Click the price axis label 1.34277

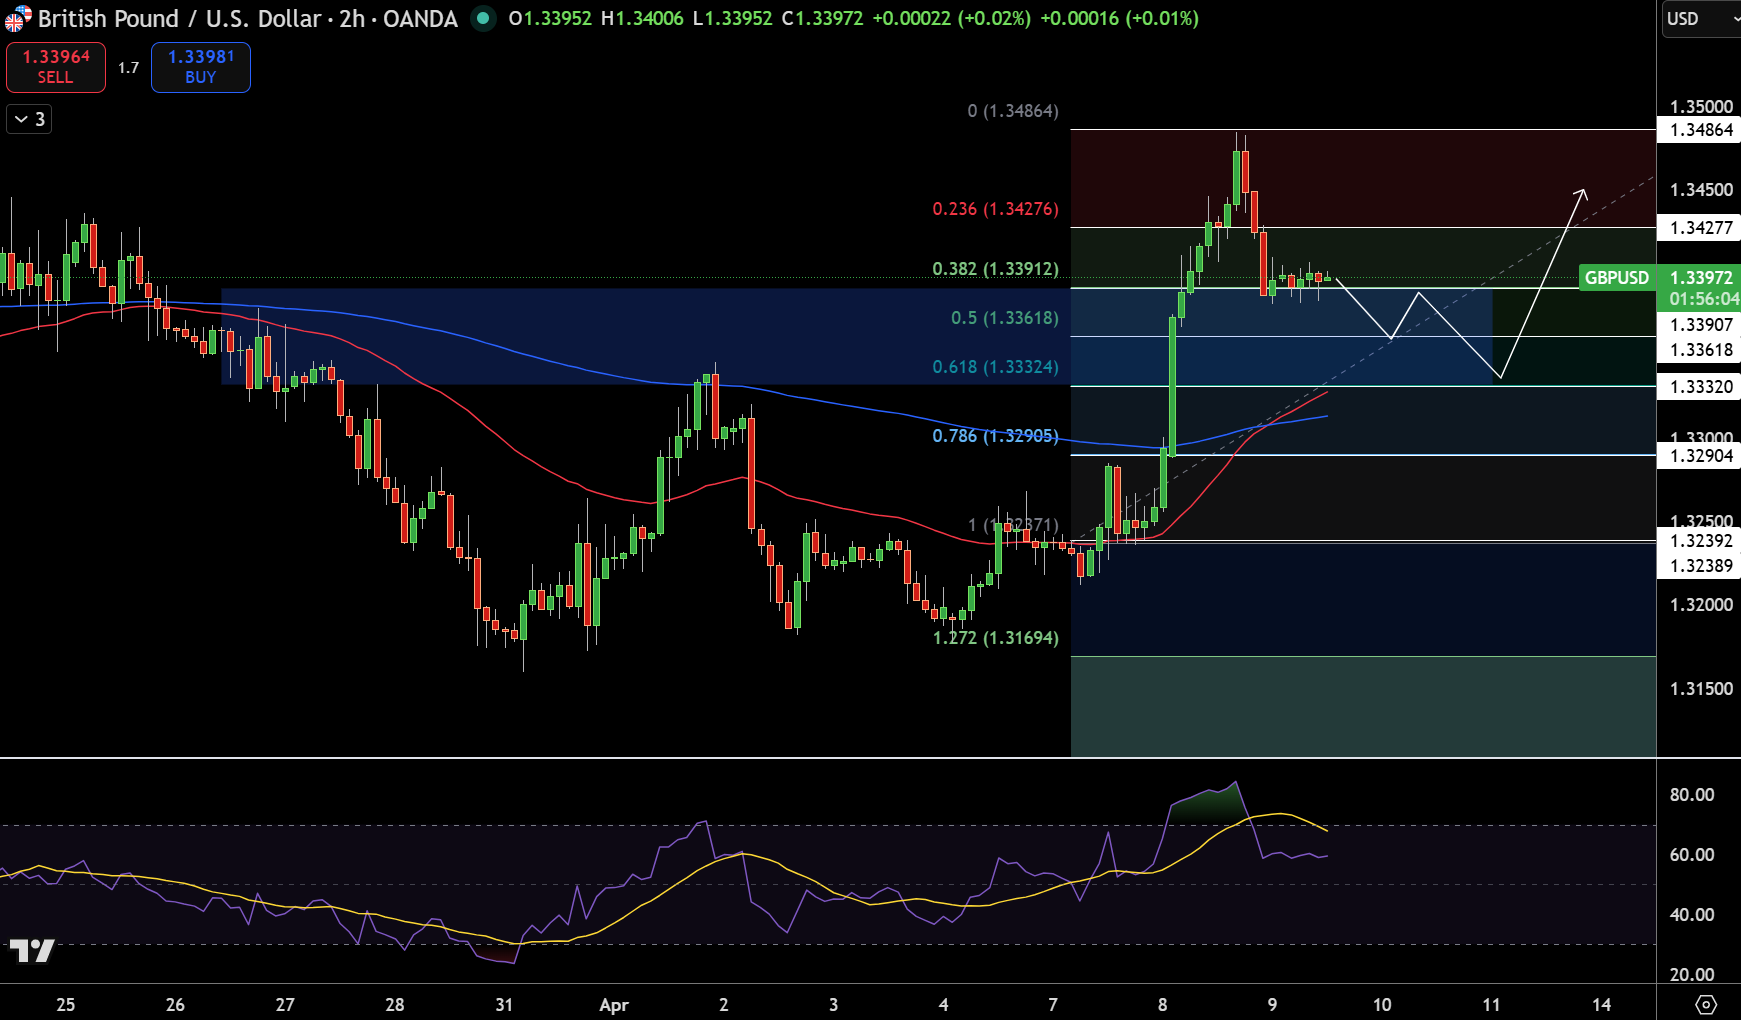click(1701, 228)
